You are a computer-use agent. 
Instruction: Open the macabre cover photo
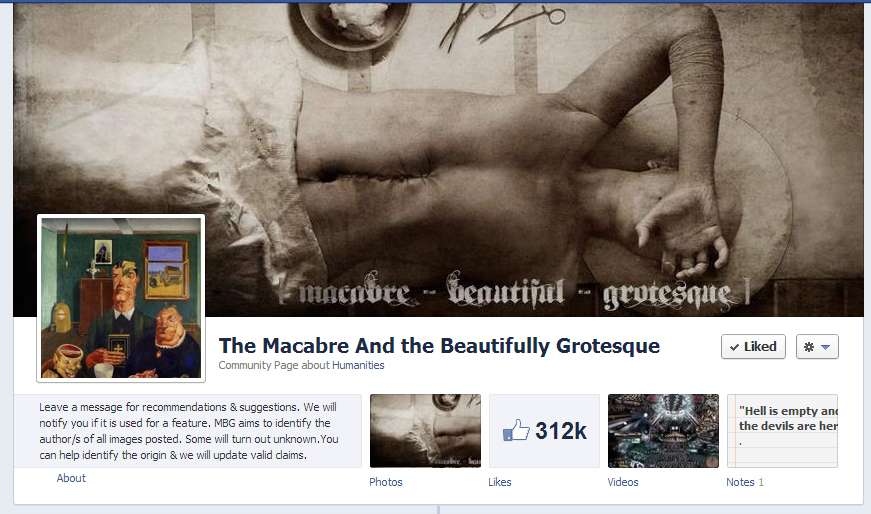click(438, 160)
